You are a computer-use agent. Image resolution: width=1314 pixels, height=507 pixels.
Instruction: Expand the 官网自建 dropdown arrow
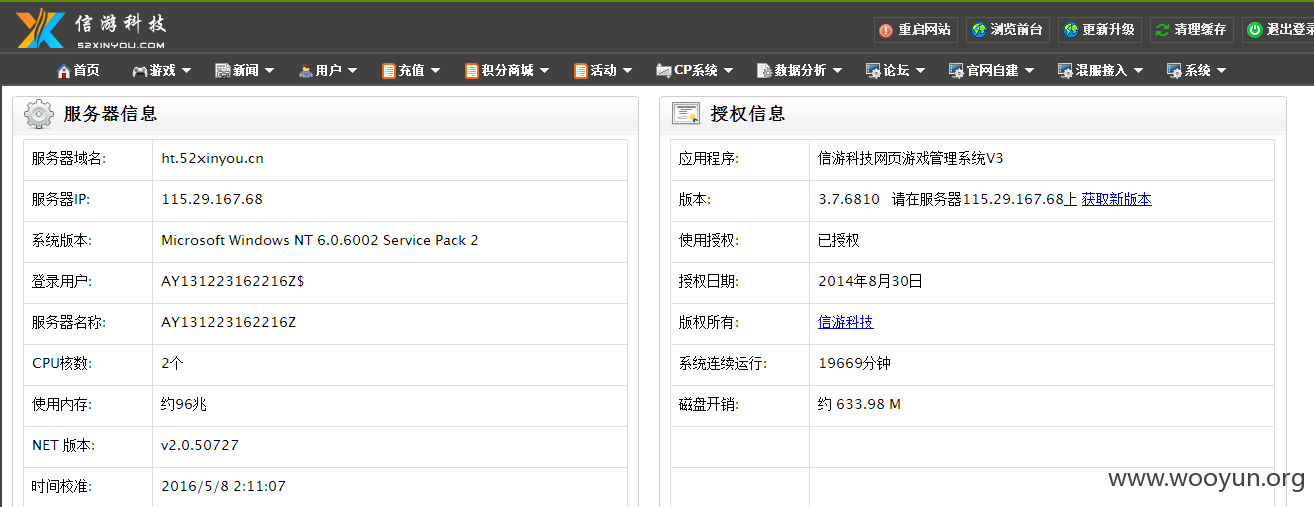click(x=1030, y=71)
